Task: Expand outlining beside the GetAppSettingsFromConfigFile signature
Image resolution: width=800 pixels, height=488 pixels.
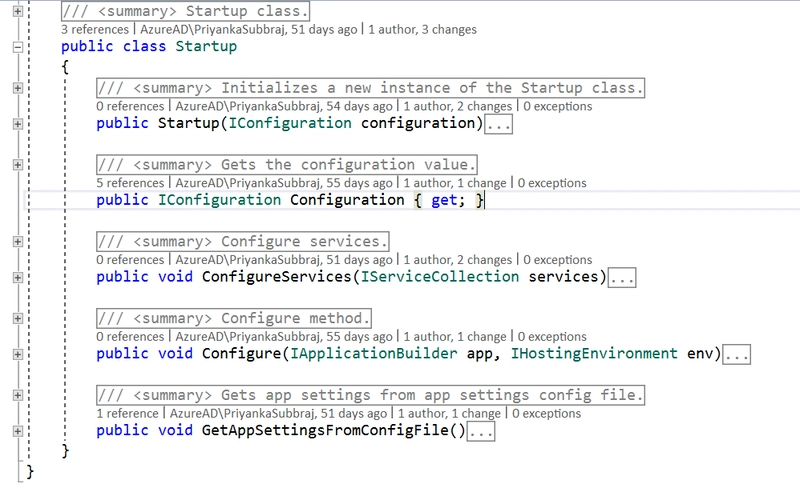Action: point(17,431)
